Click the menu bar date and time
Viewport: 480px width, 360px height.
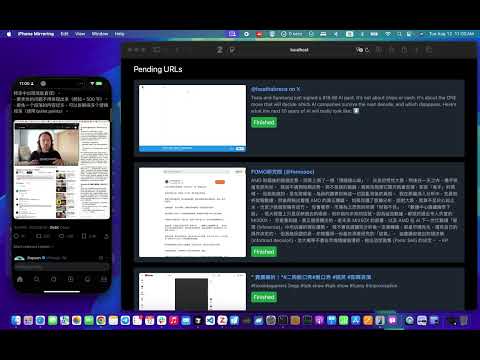click(451, 34)
